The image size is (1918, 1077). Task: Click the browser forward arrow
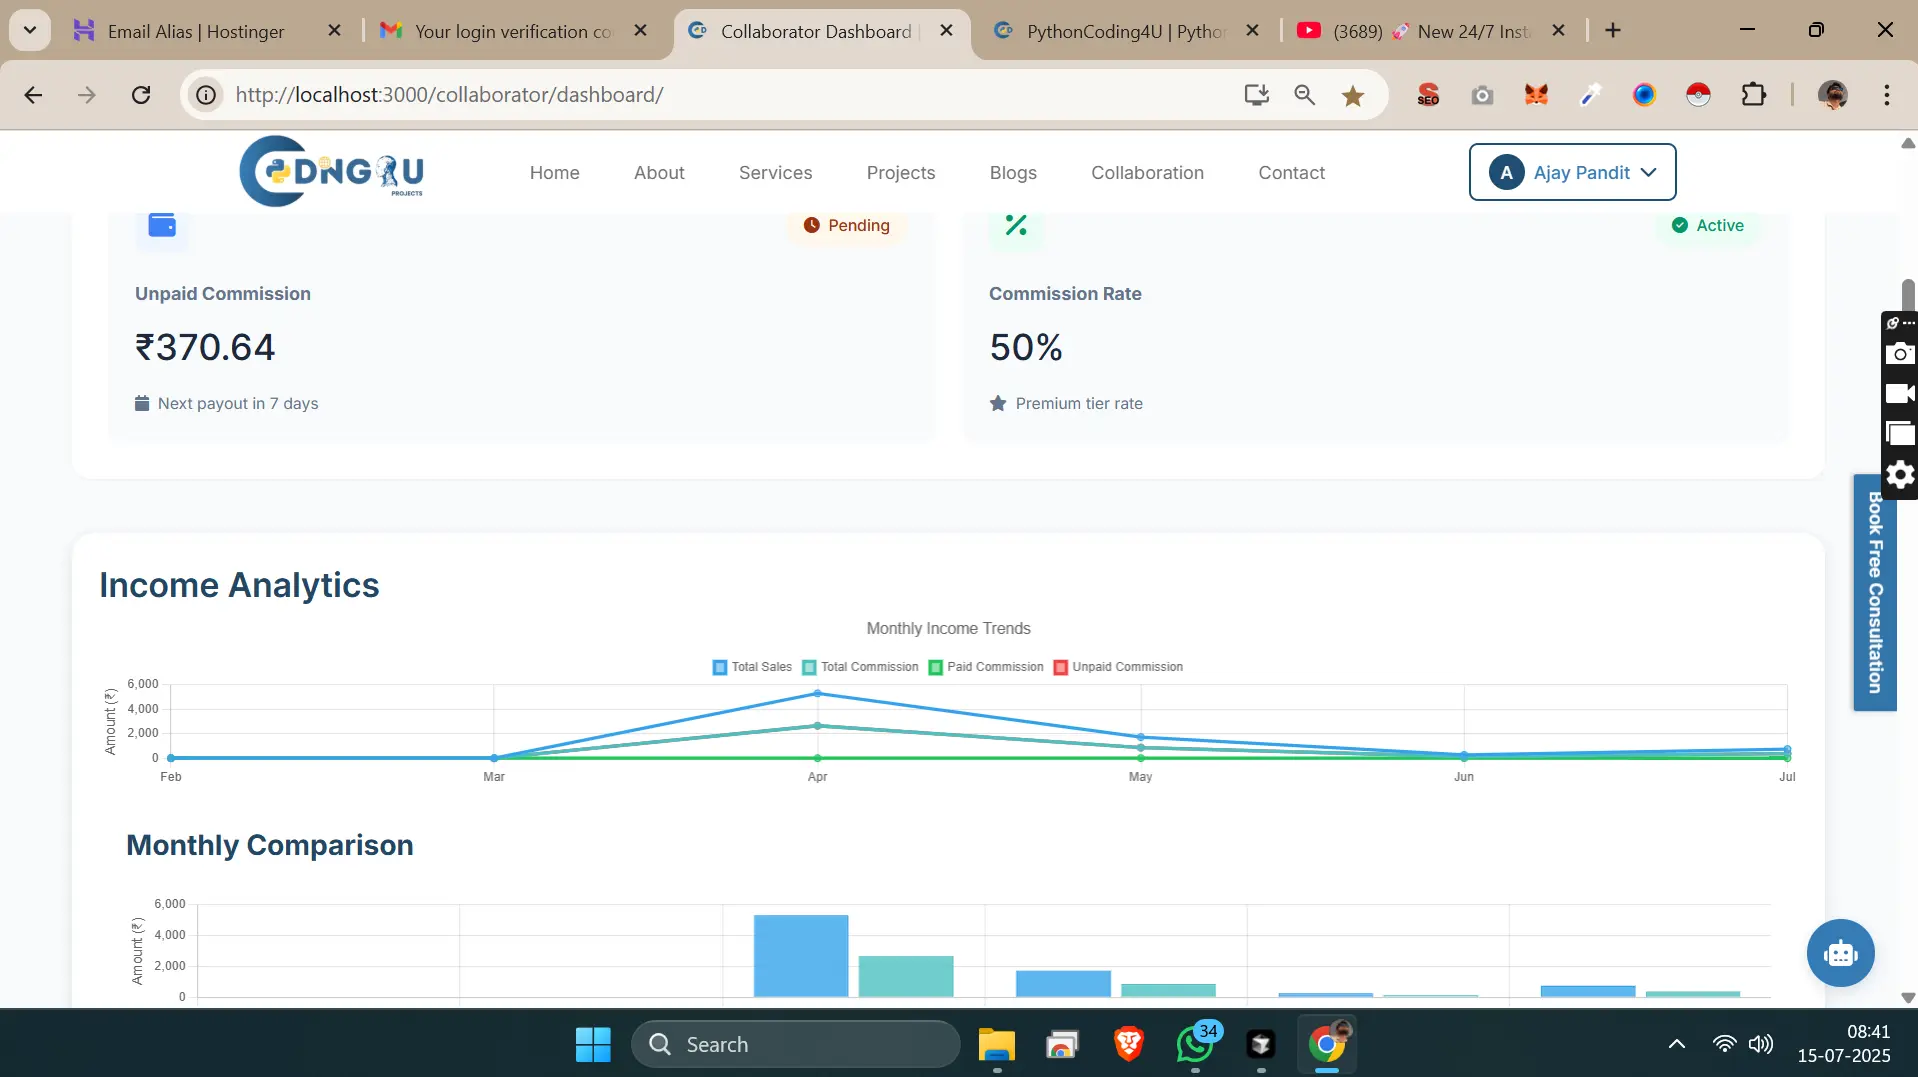click(87, 95)
